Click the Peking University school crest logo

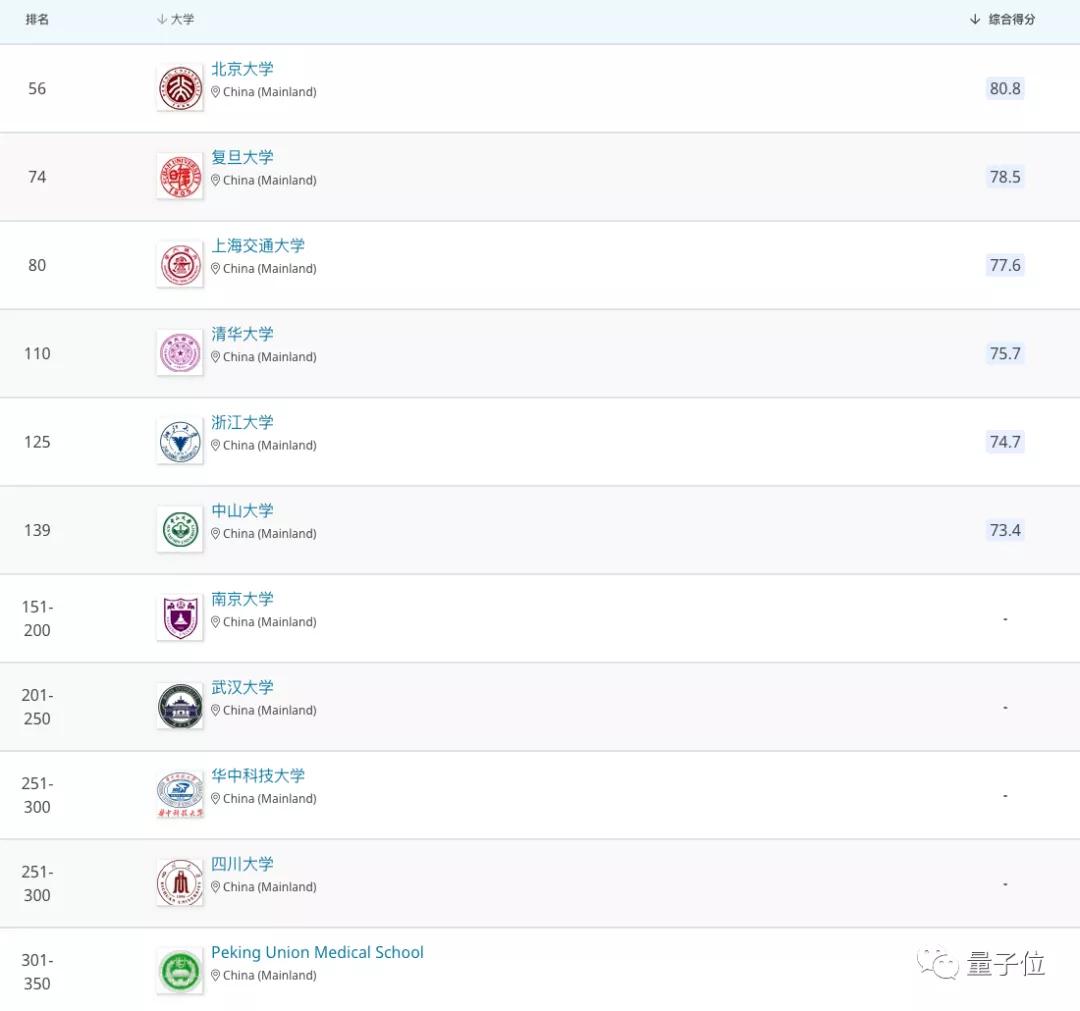[179, 87]
